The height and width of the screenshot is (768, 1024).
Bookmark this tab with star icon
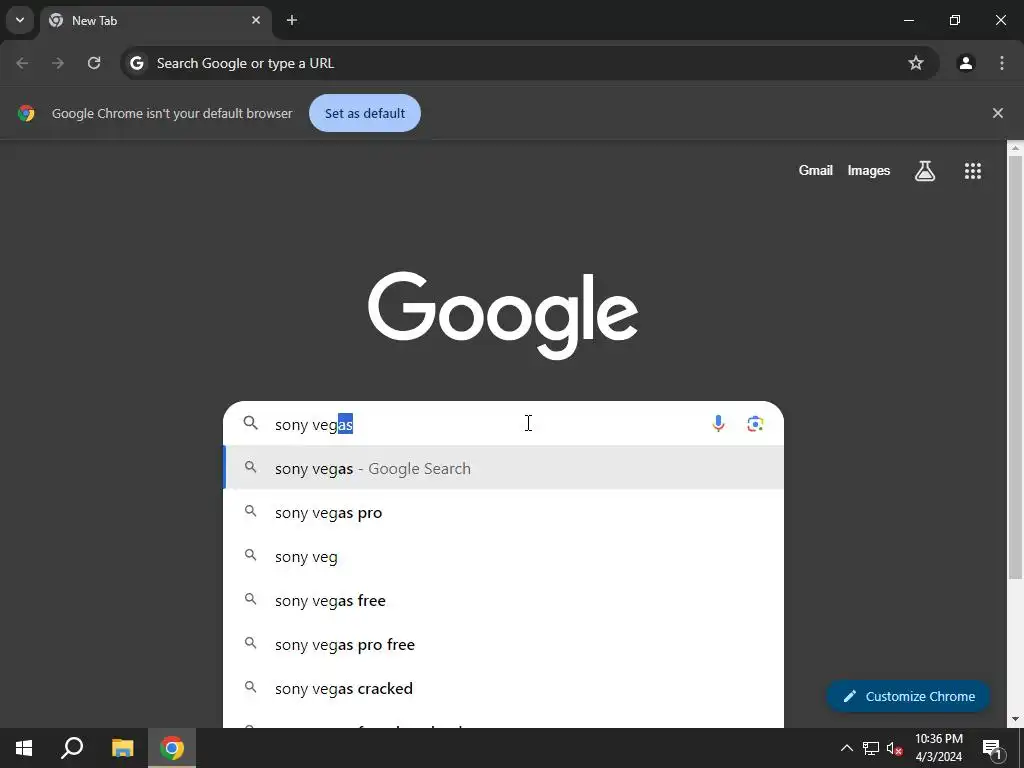tap(916, 63)
